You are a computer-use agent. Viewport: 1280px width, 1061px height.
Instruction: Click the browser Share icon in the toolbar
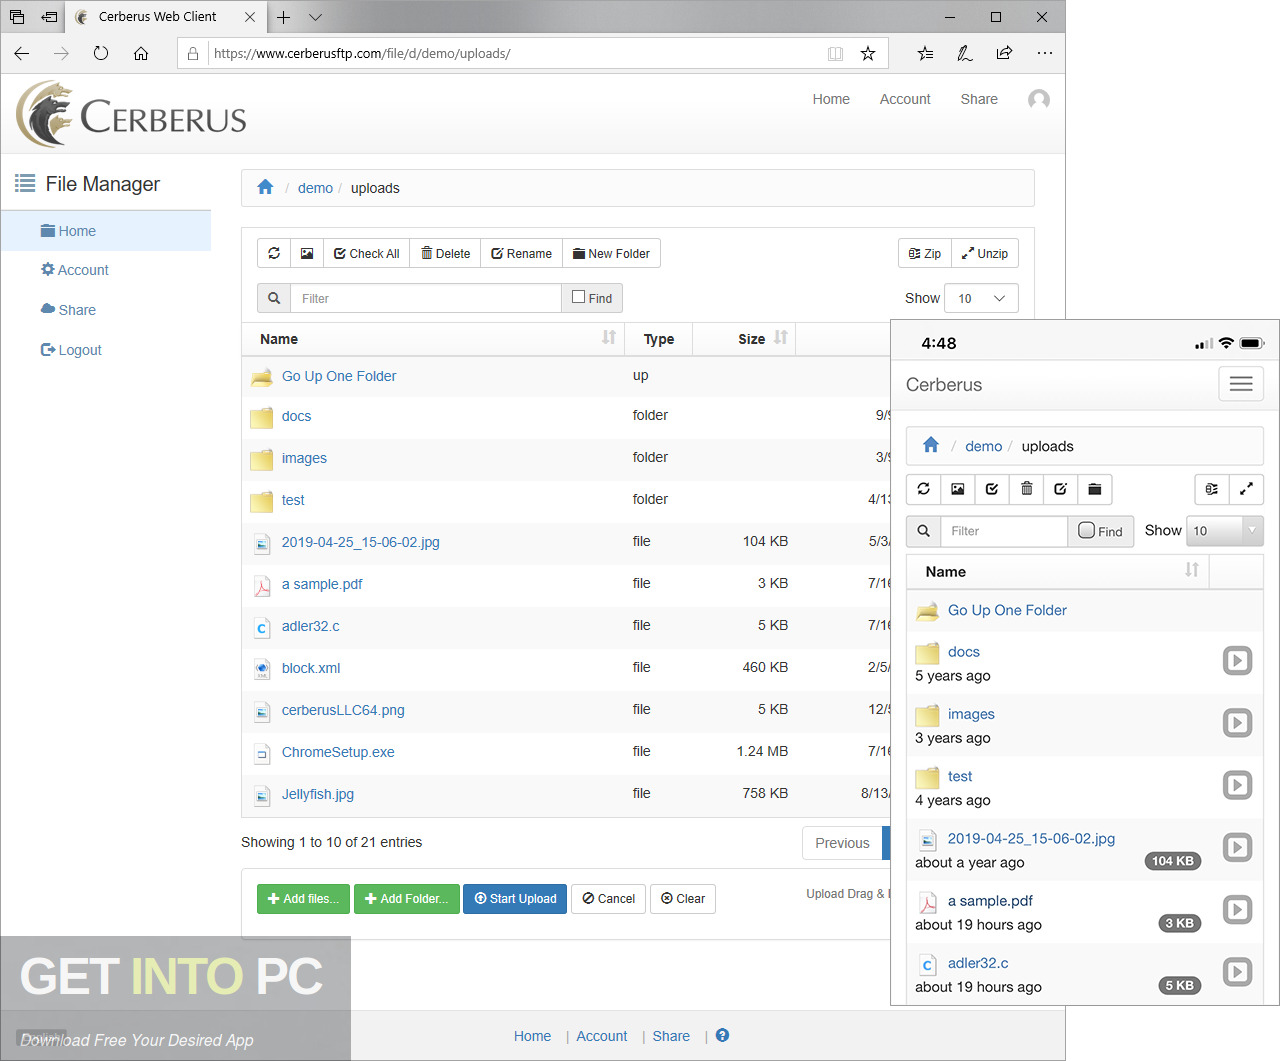(x=1004, y=53)
